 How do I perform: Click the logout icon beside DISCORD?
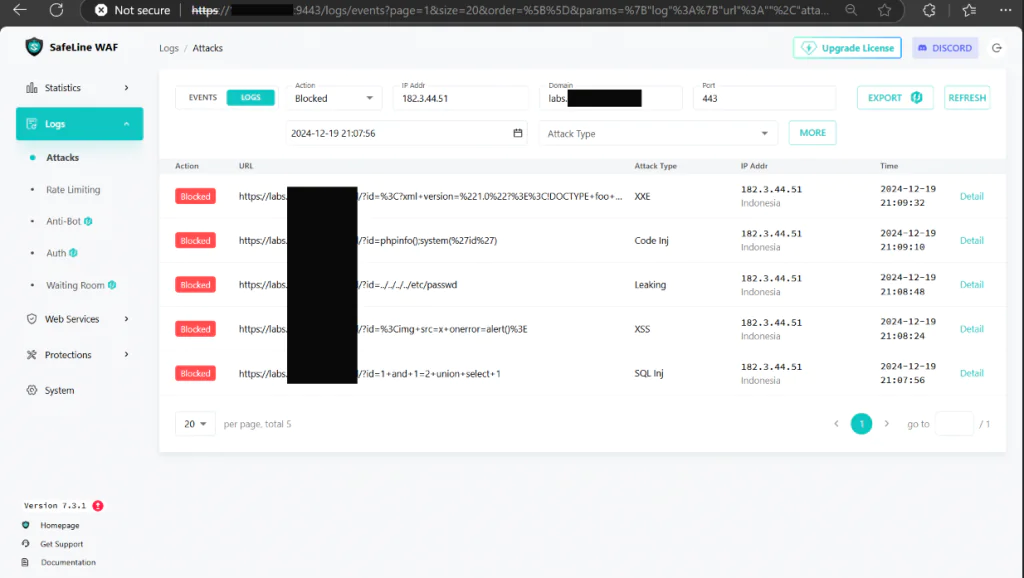coord(997,48)
